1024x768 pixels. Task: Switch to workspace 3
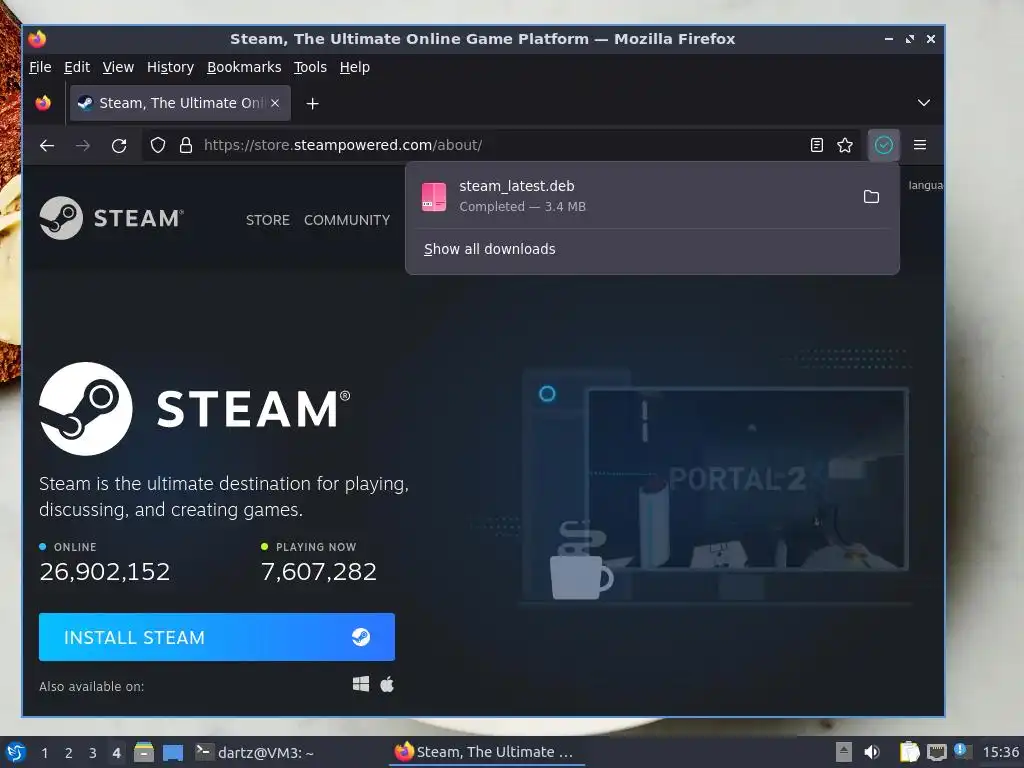(93, 753)
